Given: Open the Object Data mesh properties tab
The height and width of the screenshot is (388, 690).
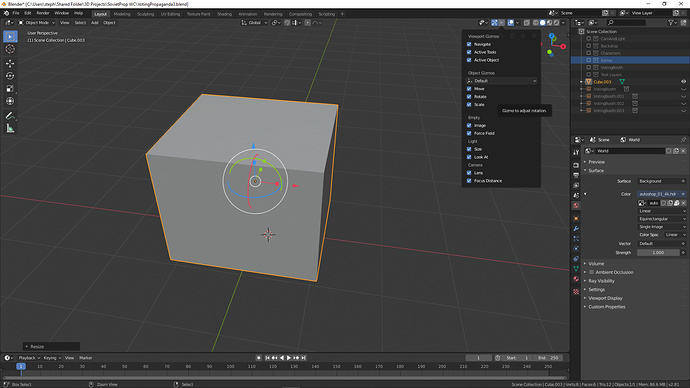Looking at the screenshot, I should coord(576,269).
